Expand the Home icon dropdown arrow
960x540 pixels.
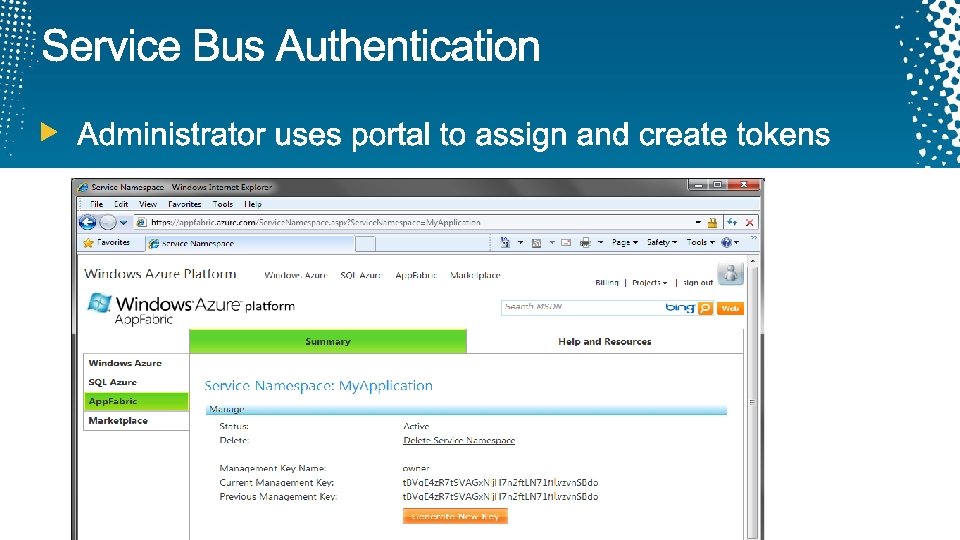click(520, 242)
